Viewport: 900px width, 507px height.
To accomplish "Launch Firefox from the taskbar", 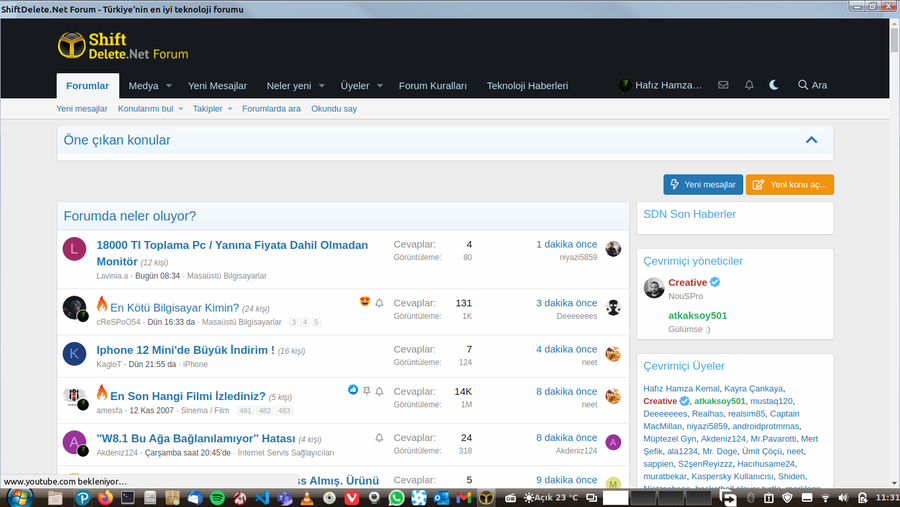I will [x=105, y=497].
